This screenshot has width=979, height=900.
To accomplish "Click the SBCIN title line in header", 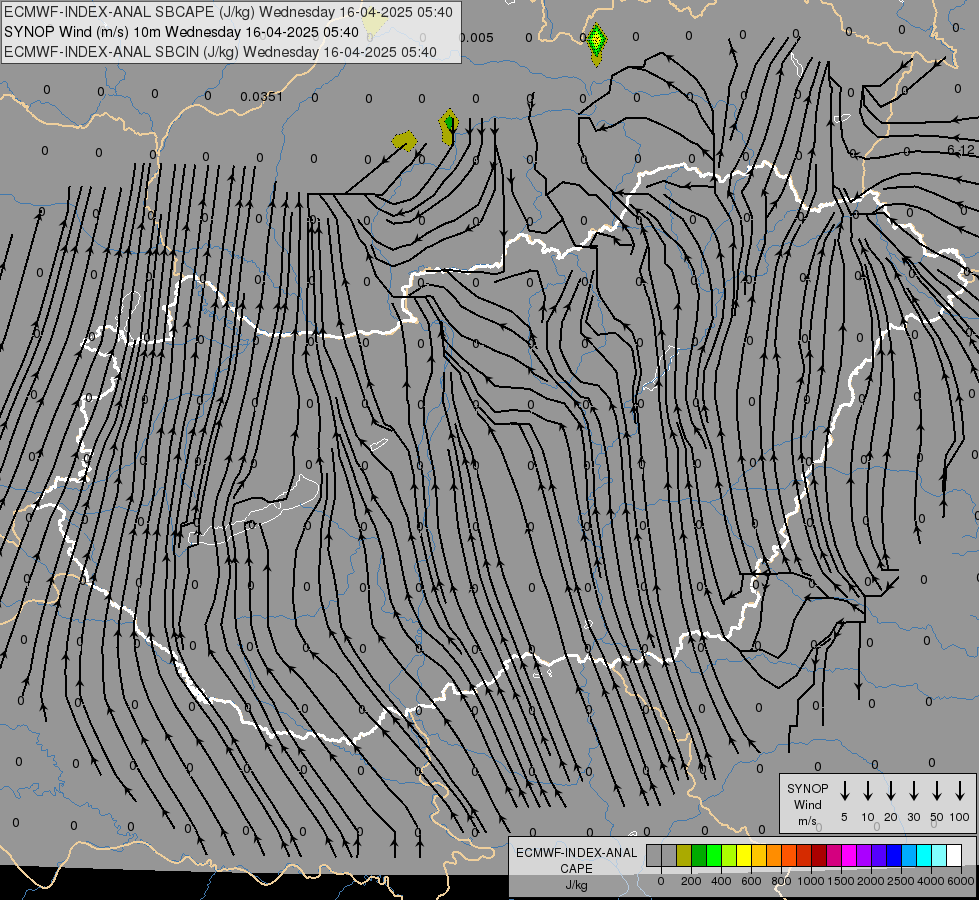I will pyautogui.click(x=220, y=52).
